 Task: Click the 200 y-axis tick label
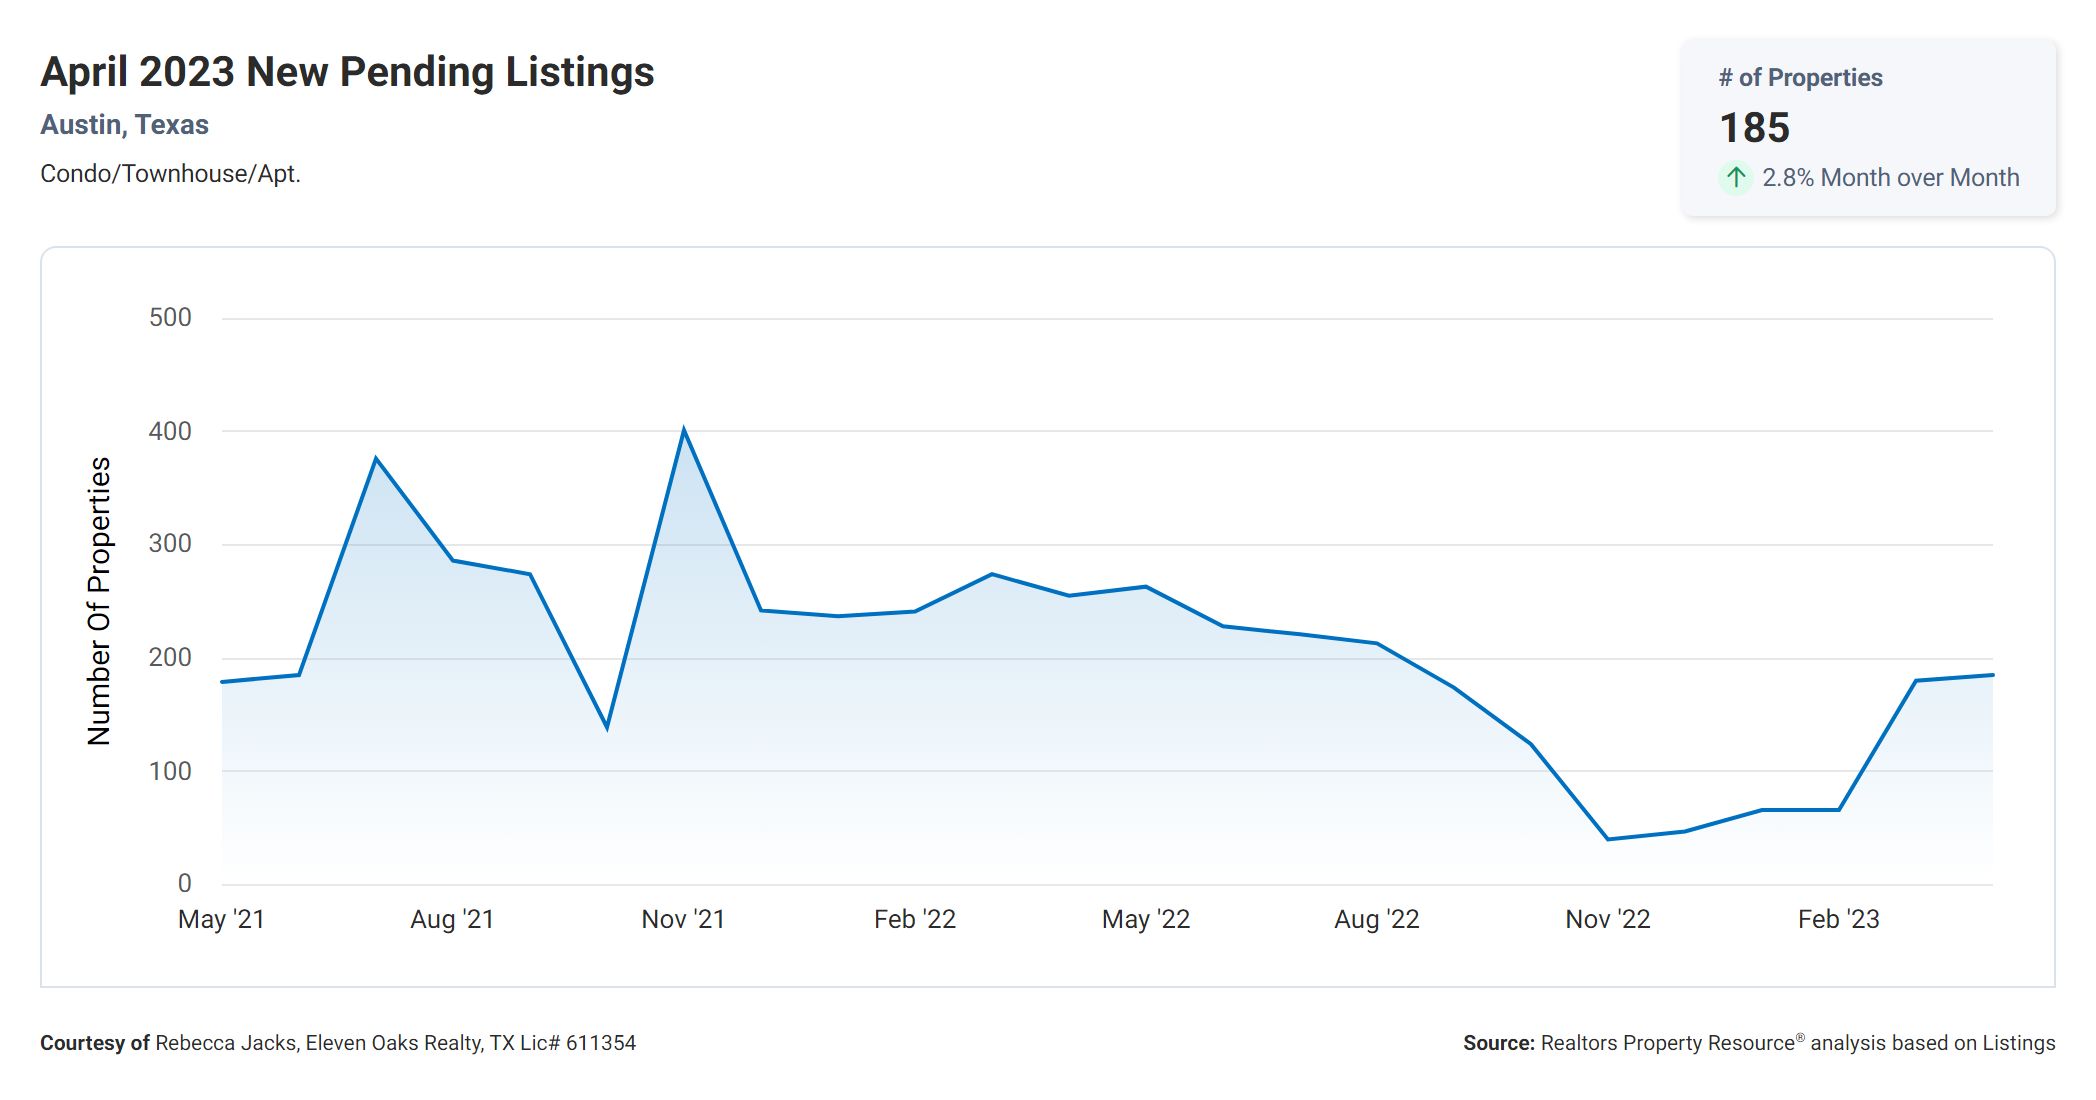(x=170, y=658)
